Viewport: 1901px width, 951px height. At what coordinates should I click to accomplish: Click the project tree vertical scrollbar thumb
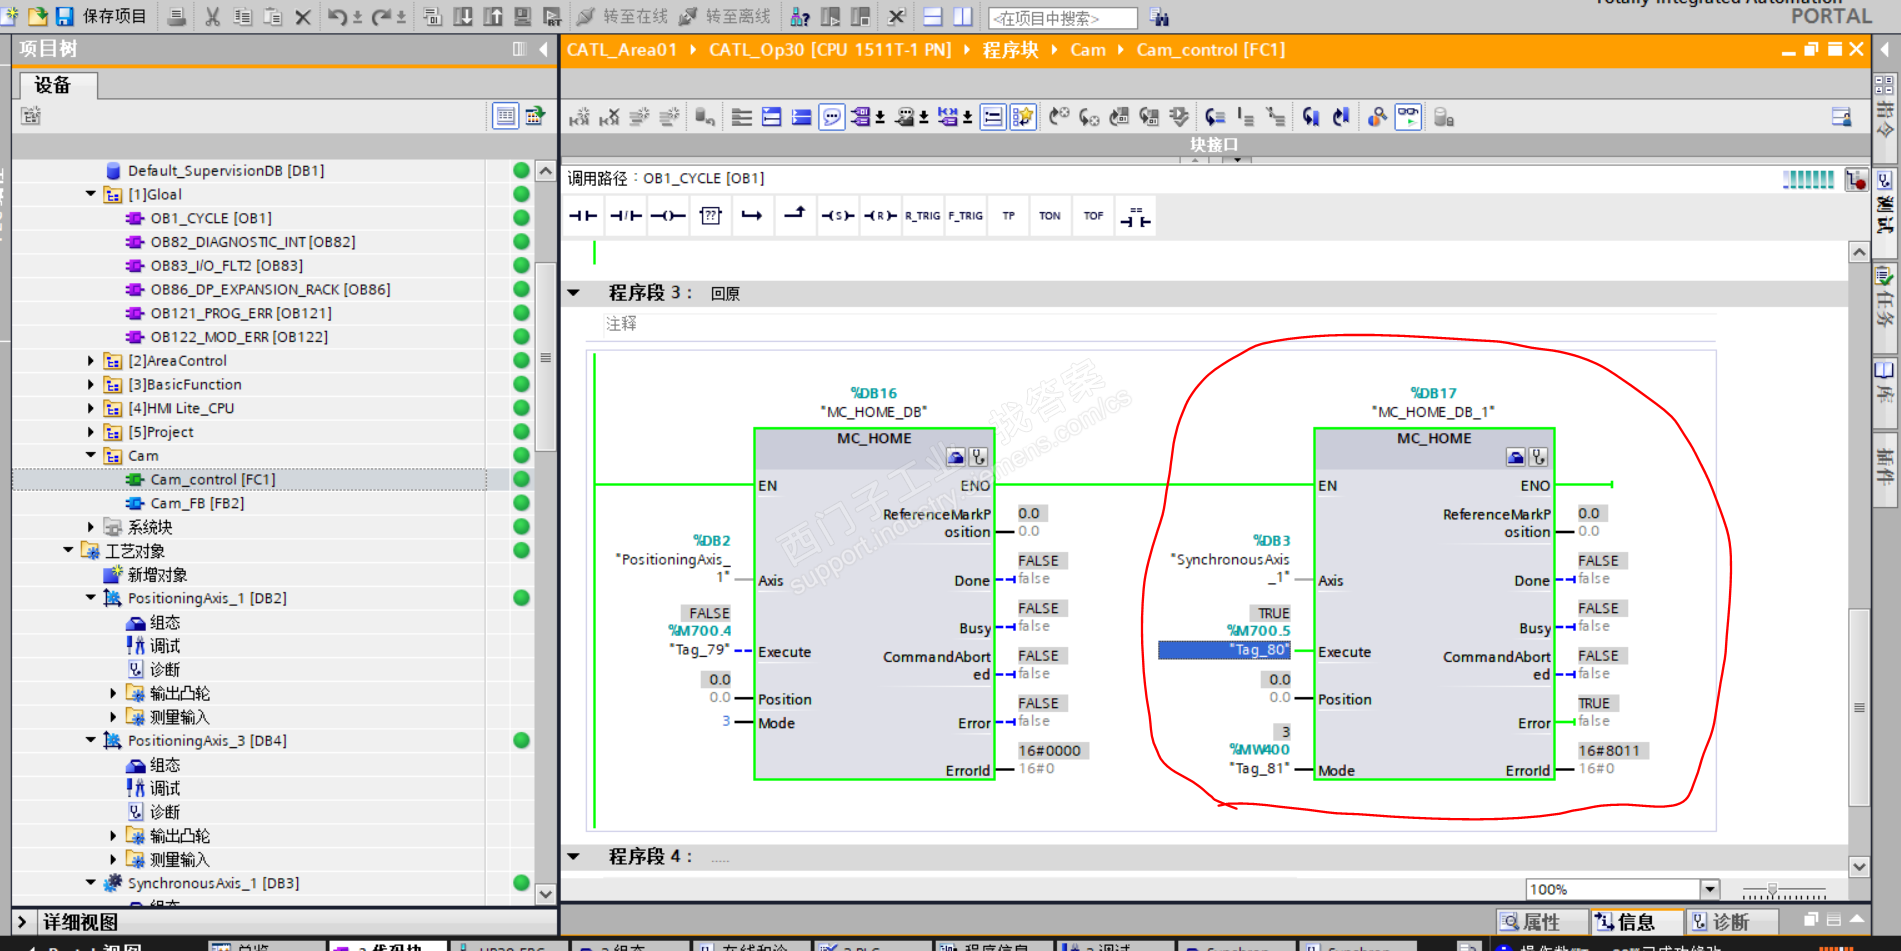coord(545,358)
